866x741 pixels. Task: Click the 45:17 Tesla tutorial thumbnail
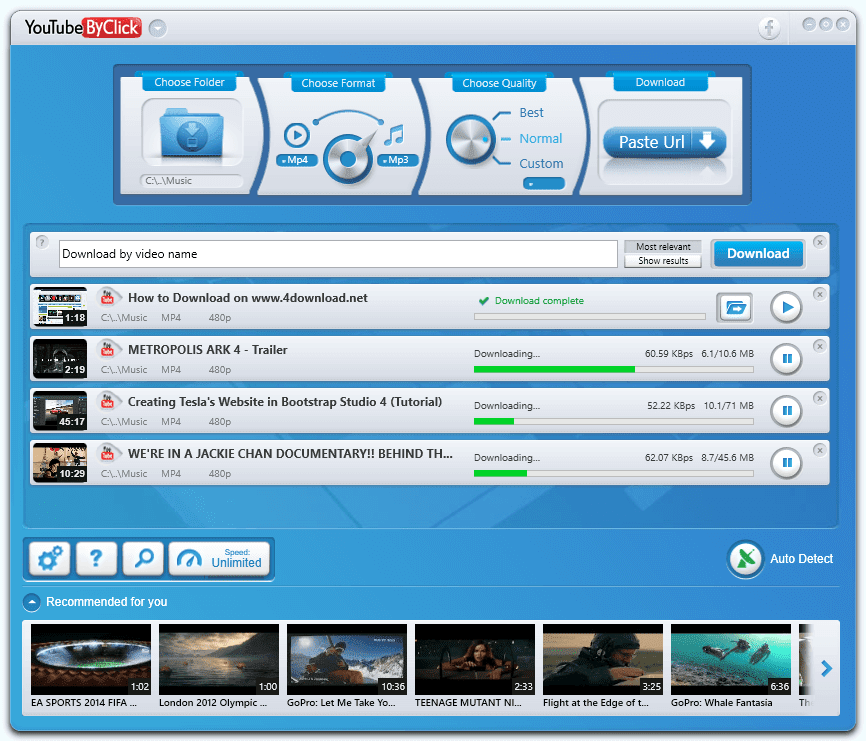[x=60, y=411]
